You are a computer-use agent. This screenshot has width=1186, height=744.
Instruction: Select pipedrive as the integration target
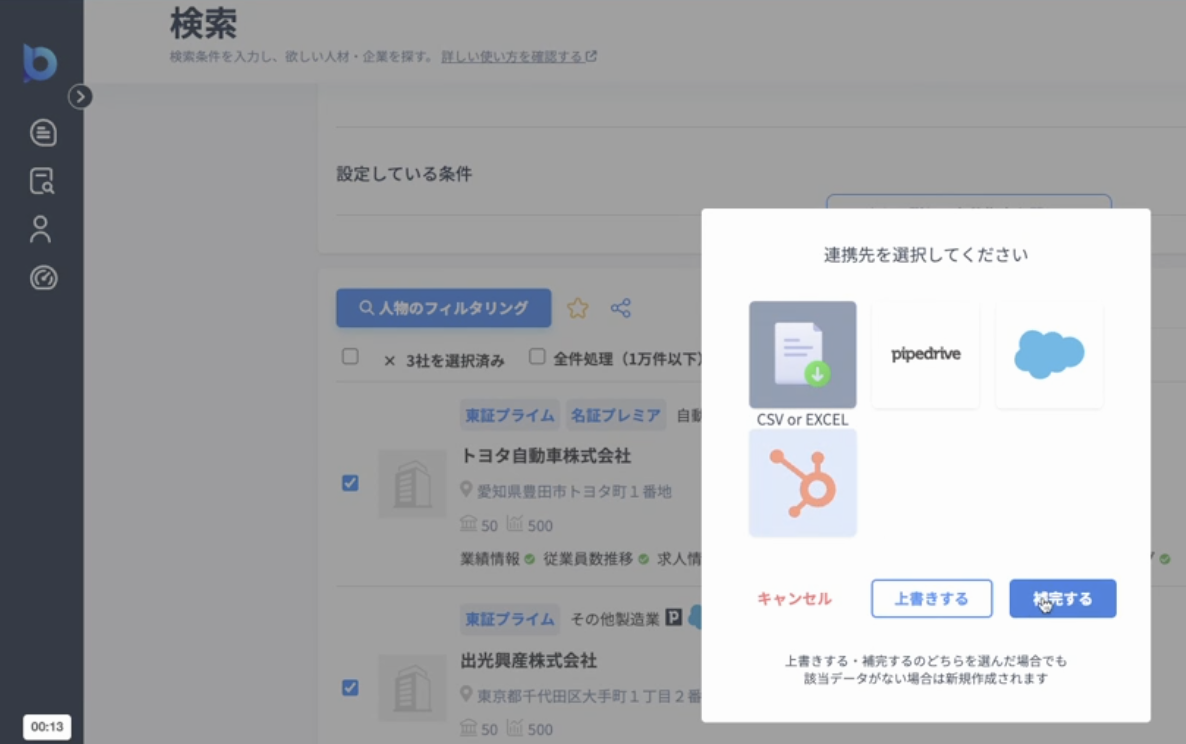(x=926, y=355)
